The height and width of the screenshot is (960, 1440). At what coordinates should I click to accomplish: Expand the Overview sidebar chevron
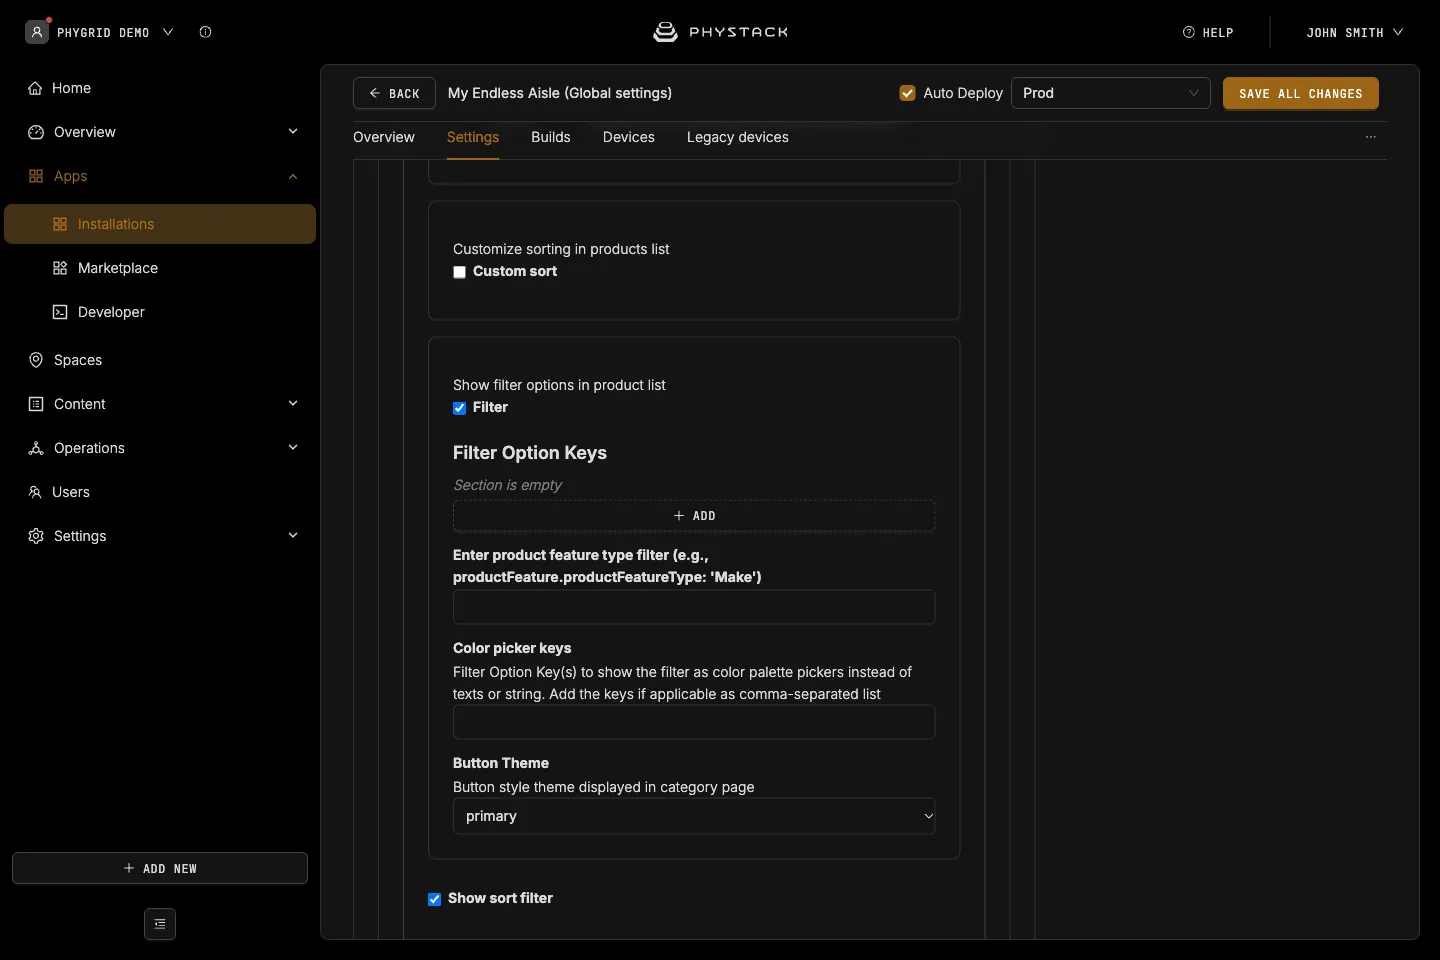pyautogui.click(x=293, y=132)
